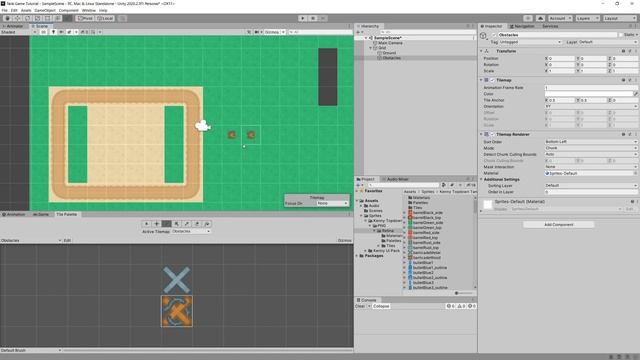Screen dimensions: 640x360
Task: Toggle Scene view 2D mode
Action: [x=43, y=32]
